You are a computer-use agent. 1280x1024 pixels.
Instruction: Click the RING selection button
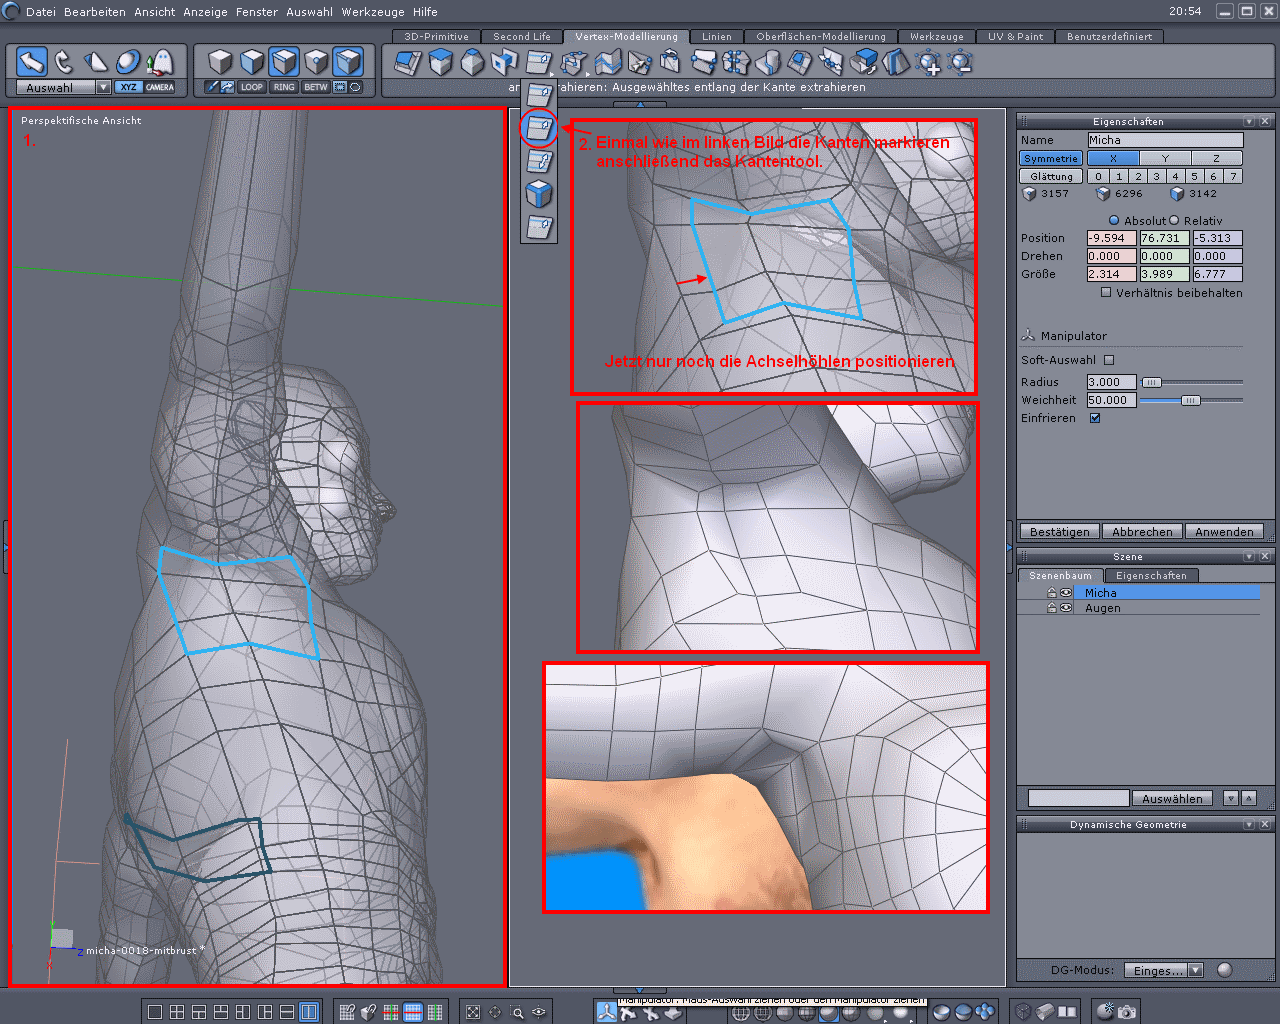284,87
